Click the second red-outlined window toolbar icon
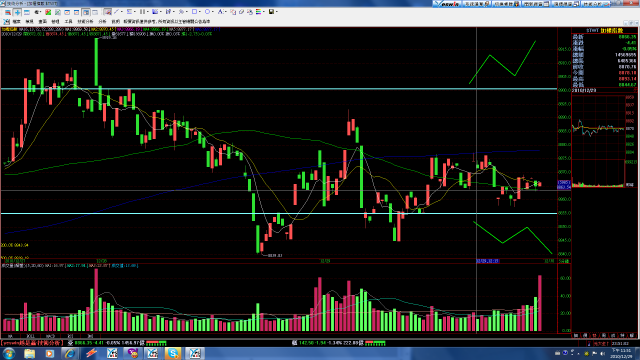 click(76, 12)
